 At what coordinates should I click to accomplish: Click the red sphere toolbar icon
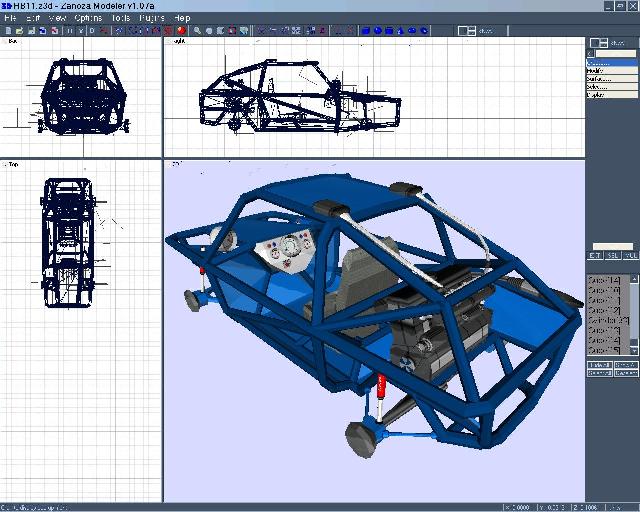pyautogui.click(x=181, y=30)
